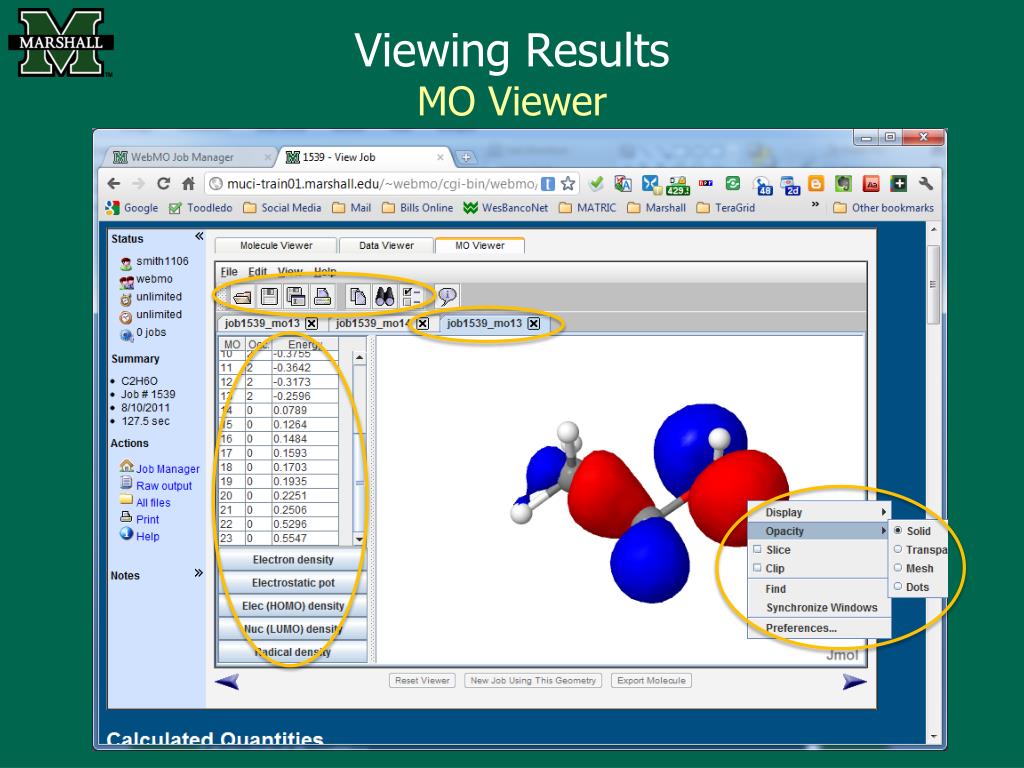Image resolution: width=1024 pixels, height=768 pixels.
Task: Click the info speech-bubble toolbar icon
Action: click(x=447, y=297)
